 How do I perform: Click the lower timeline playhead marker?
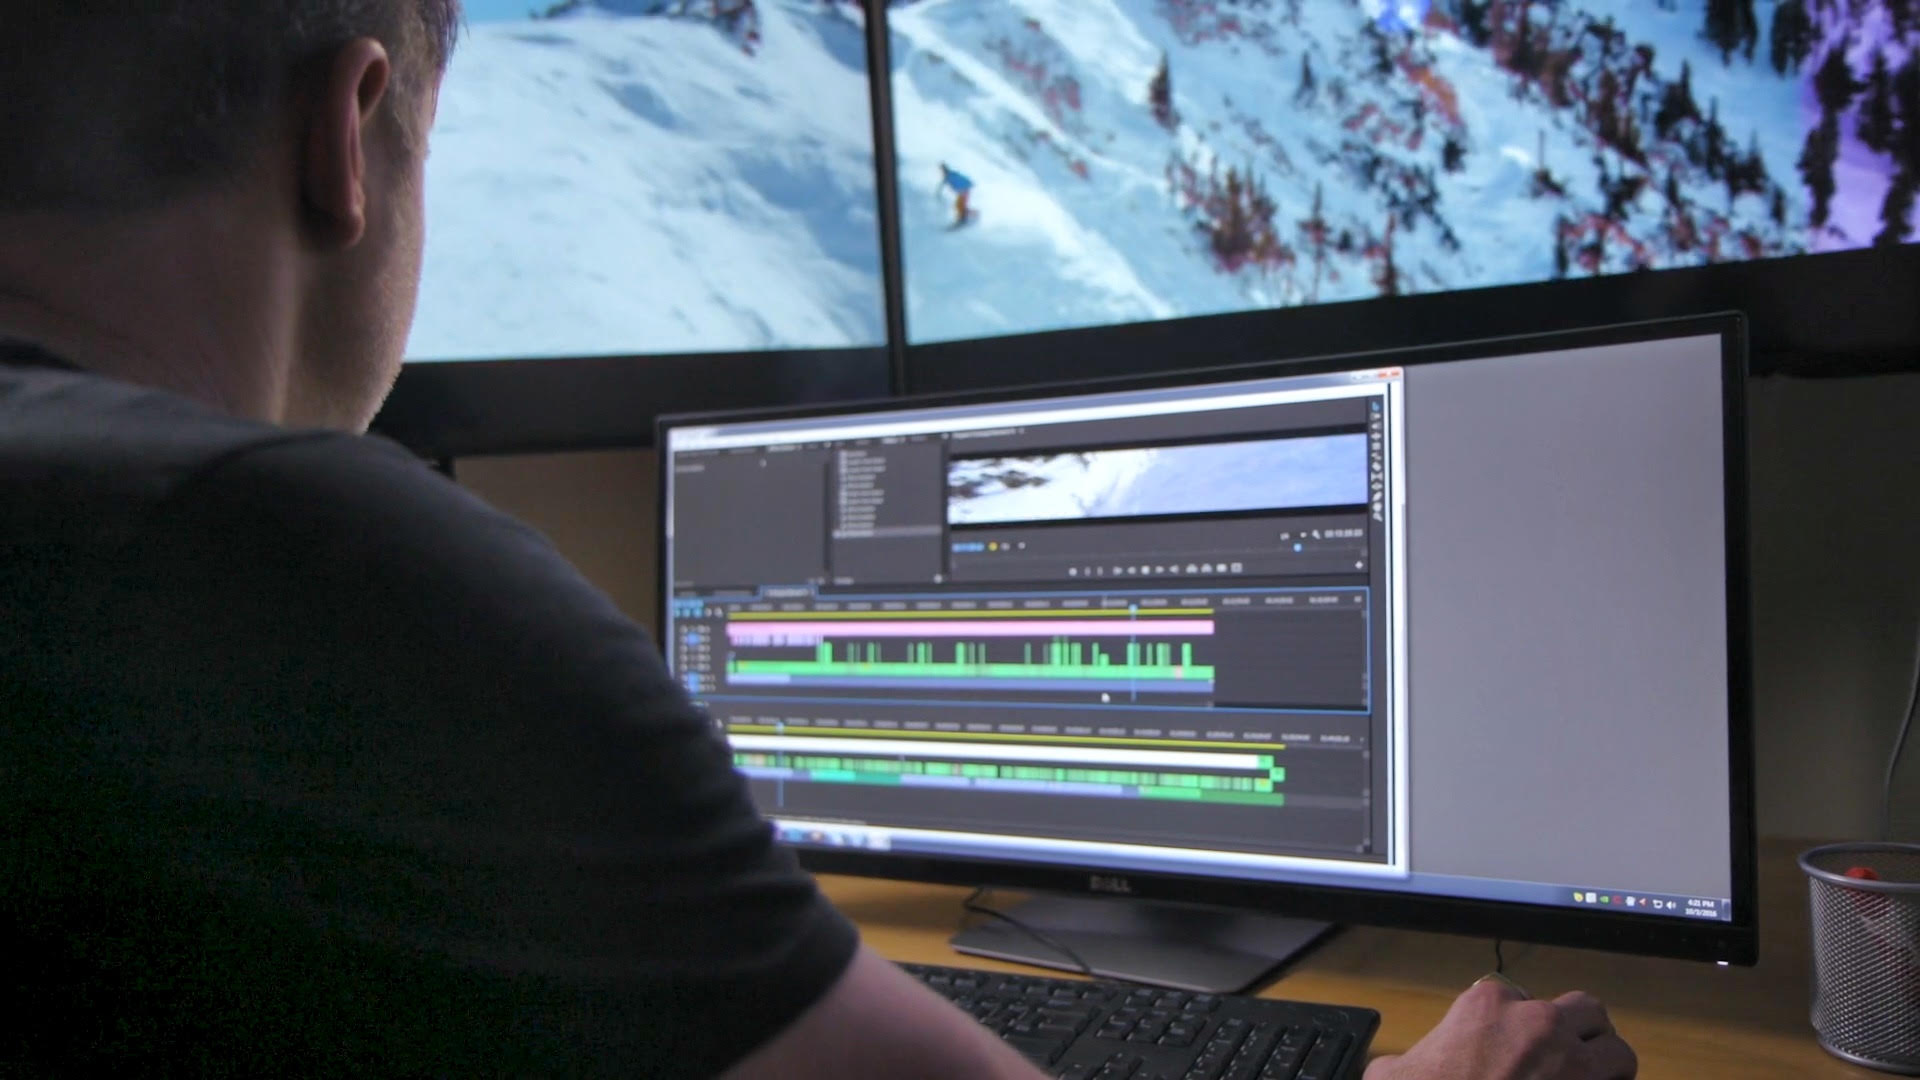(781, 726)
